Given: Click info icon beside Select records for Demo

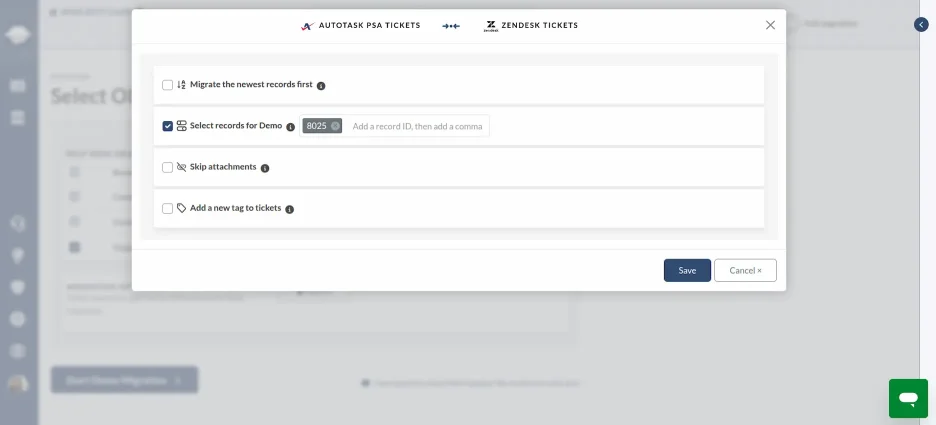Looking at the screenshot, I should [x=291, y=127].
